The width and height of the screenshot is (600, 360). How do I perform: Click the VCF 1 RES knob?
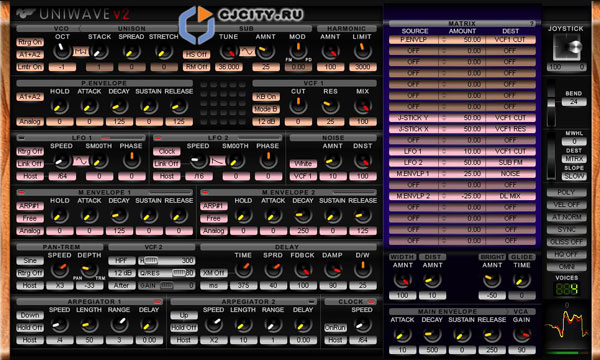(330, 106)
